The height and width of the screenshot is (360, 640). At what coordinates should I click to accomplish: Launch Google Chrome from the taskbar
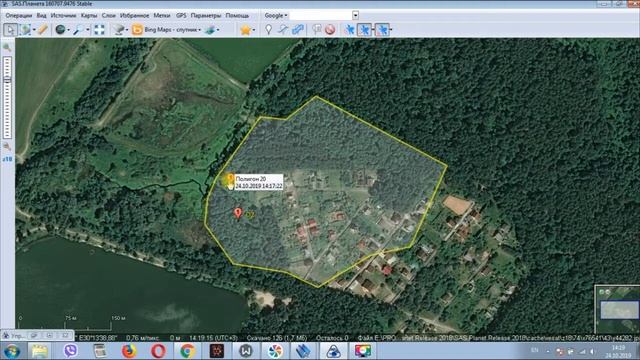(187, 351)
